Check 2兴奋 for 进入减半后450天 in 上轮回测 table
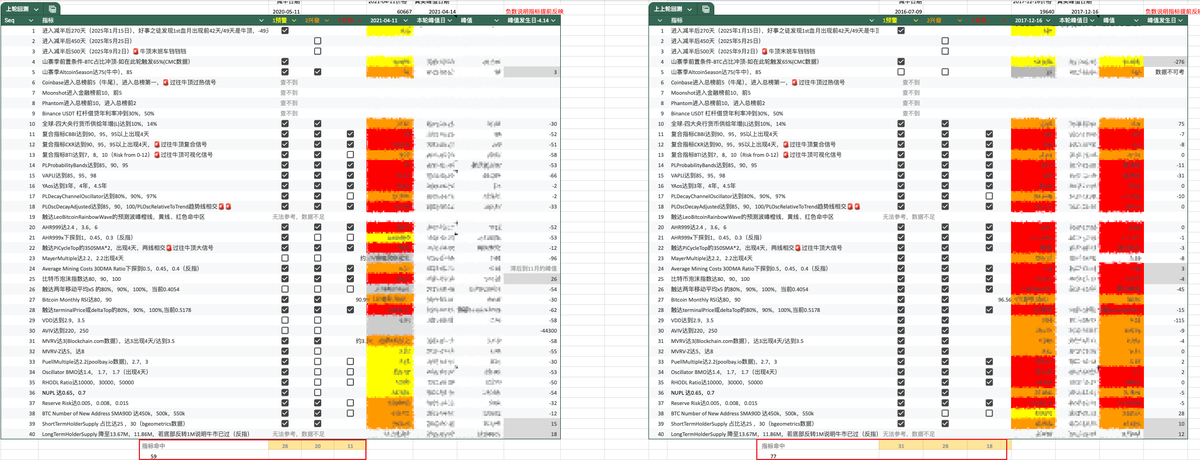 [x=317, y=41]
